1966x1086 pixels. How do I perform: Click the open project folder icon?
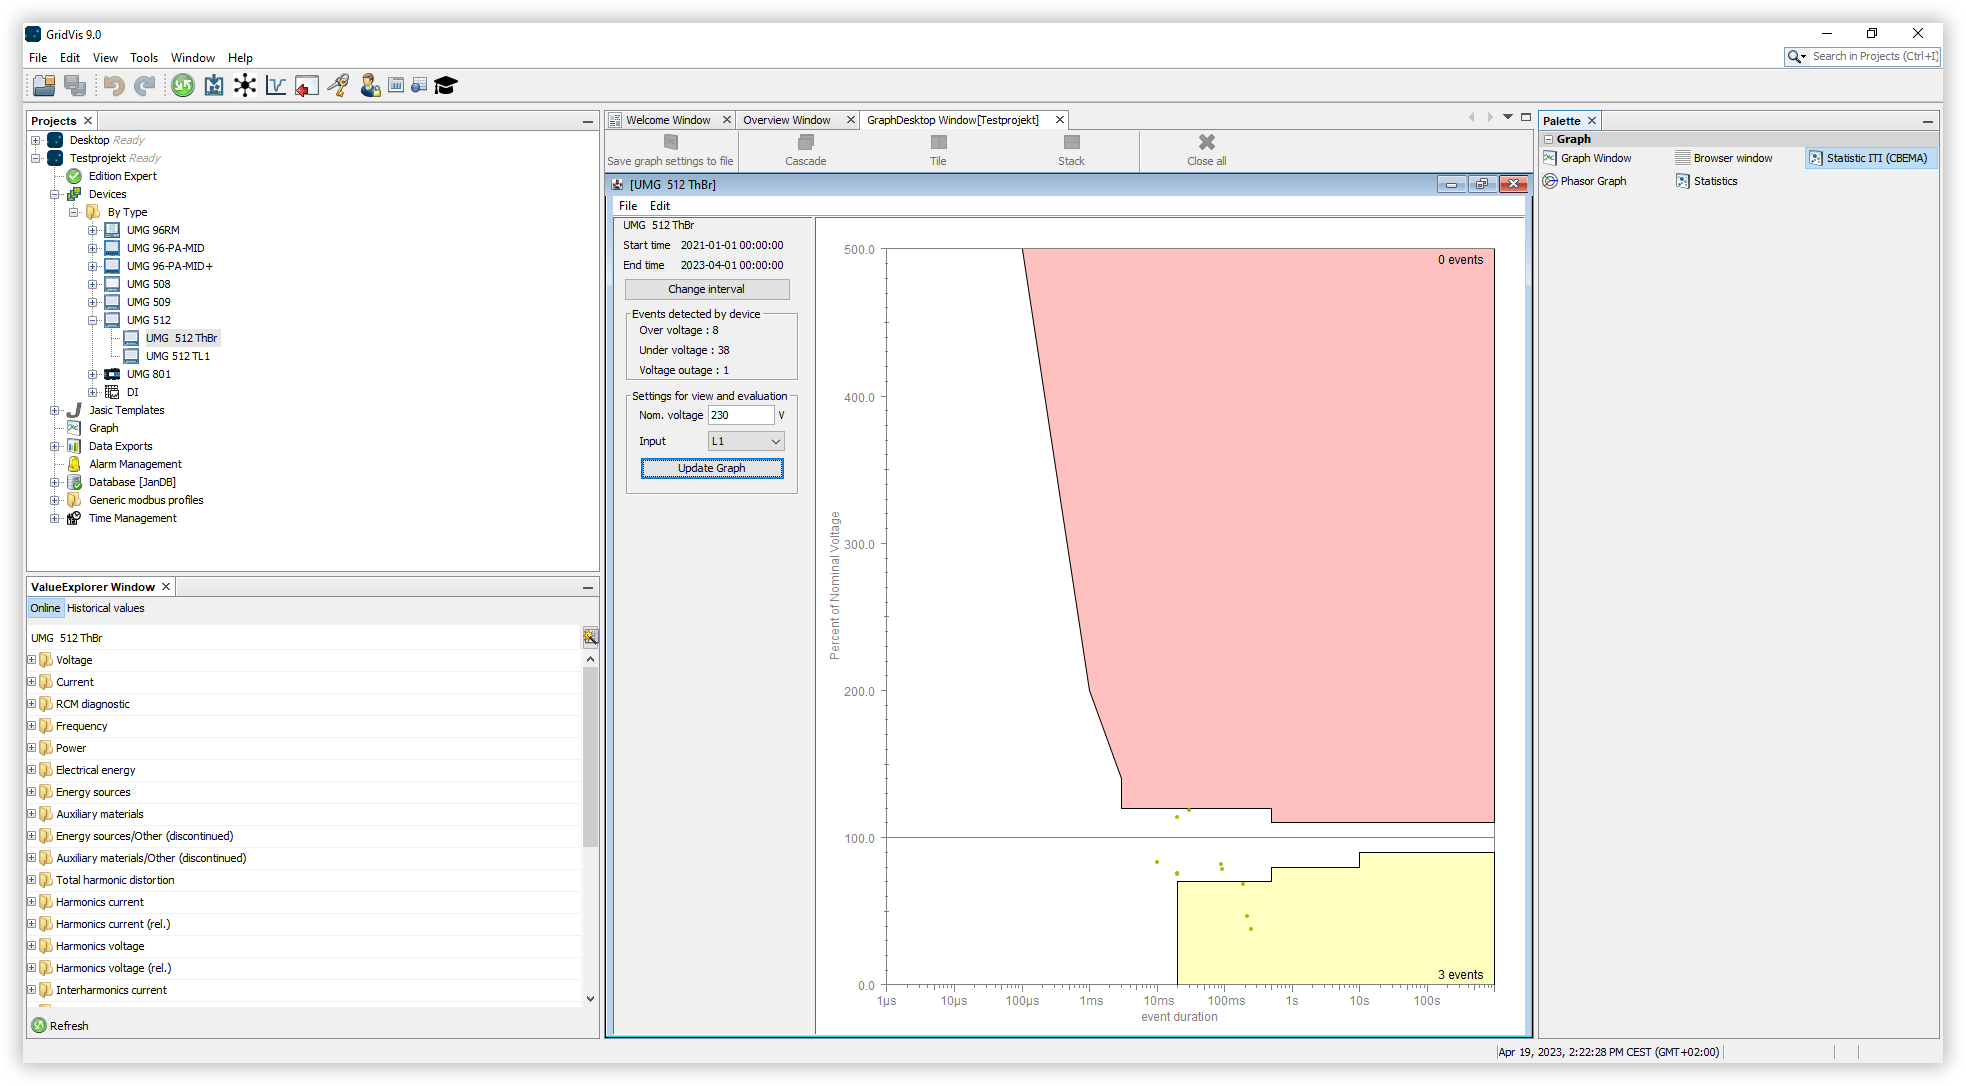[x=43, y=86]
